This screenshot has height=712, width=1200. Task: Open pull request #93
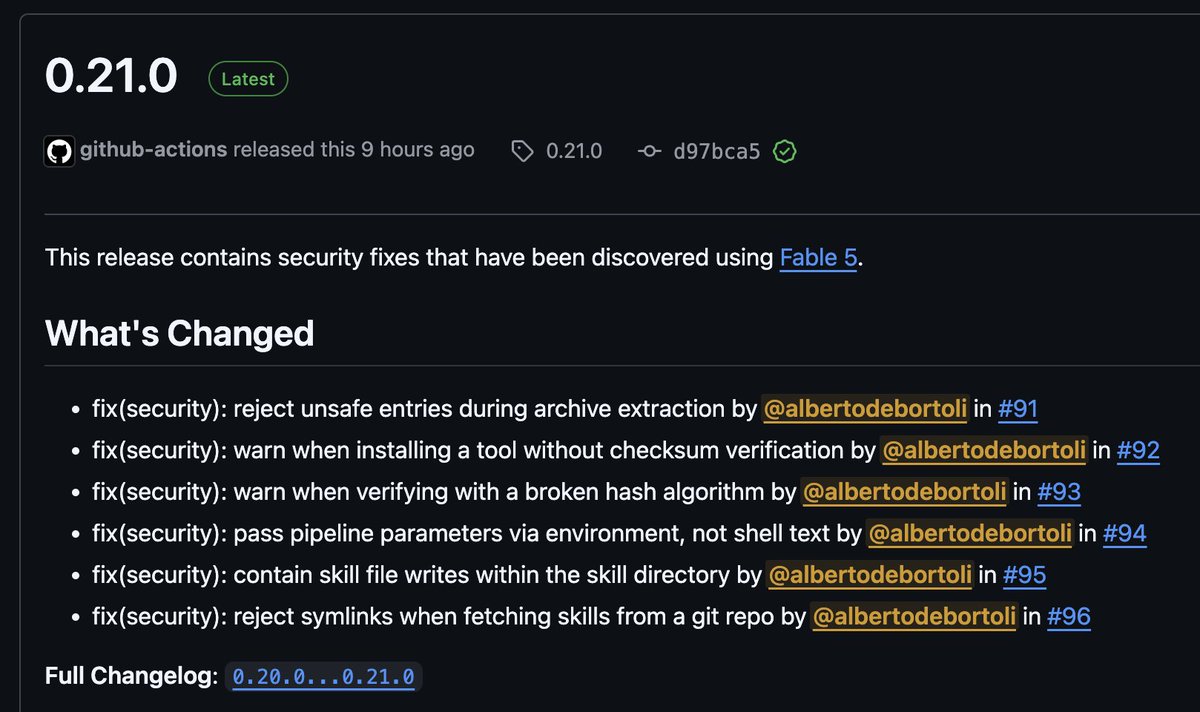point(1059,492)
